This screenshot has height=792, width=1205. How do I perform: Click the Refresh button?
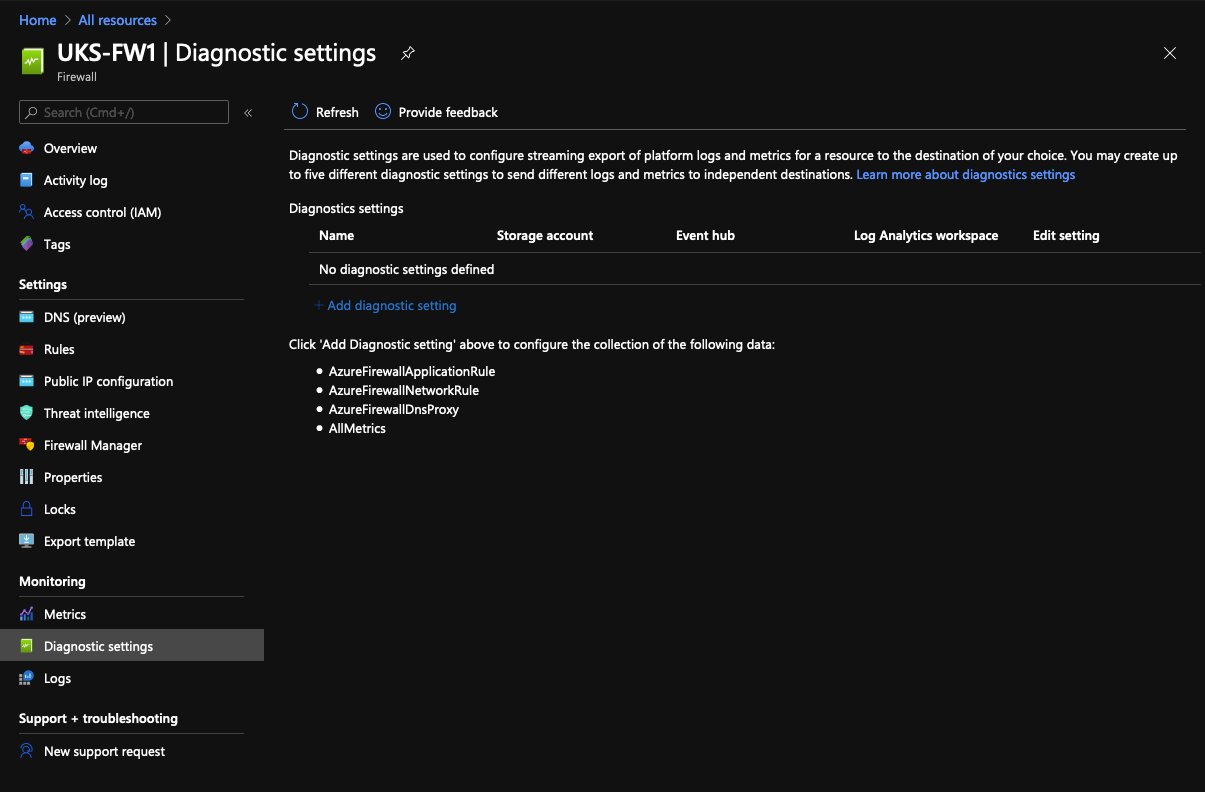pyautogui.click(x=325, y=112)
